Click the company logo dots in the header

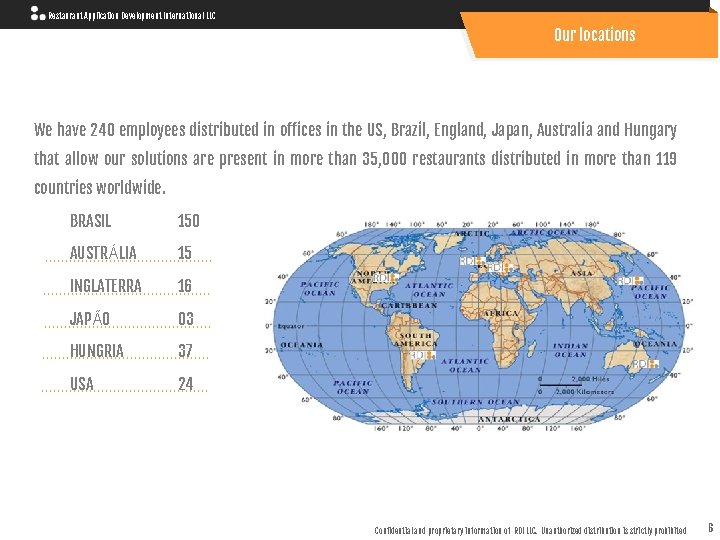pyautogui.click(x=38, y=13)
